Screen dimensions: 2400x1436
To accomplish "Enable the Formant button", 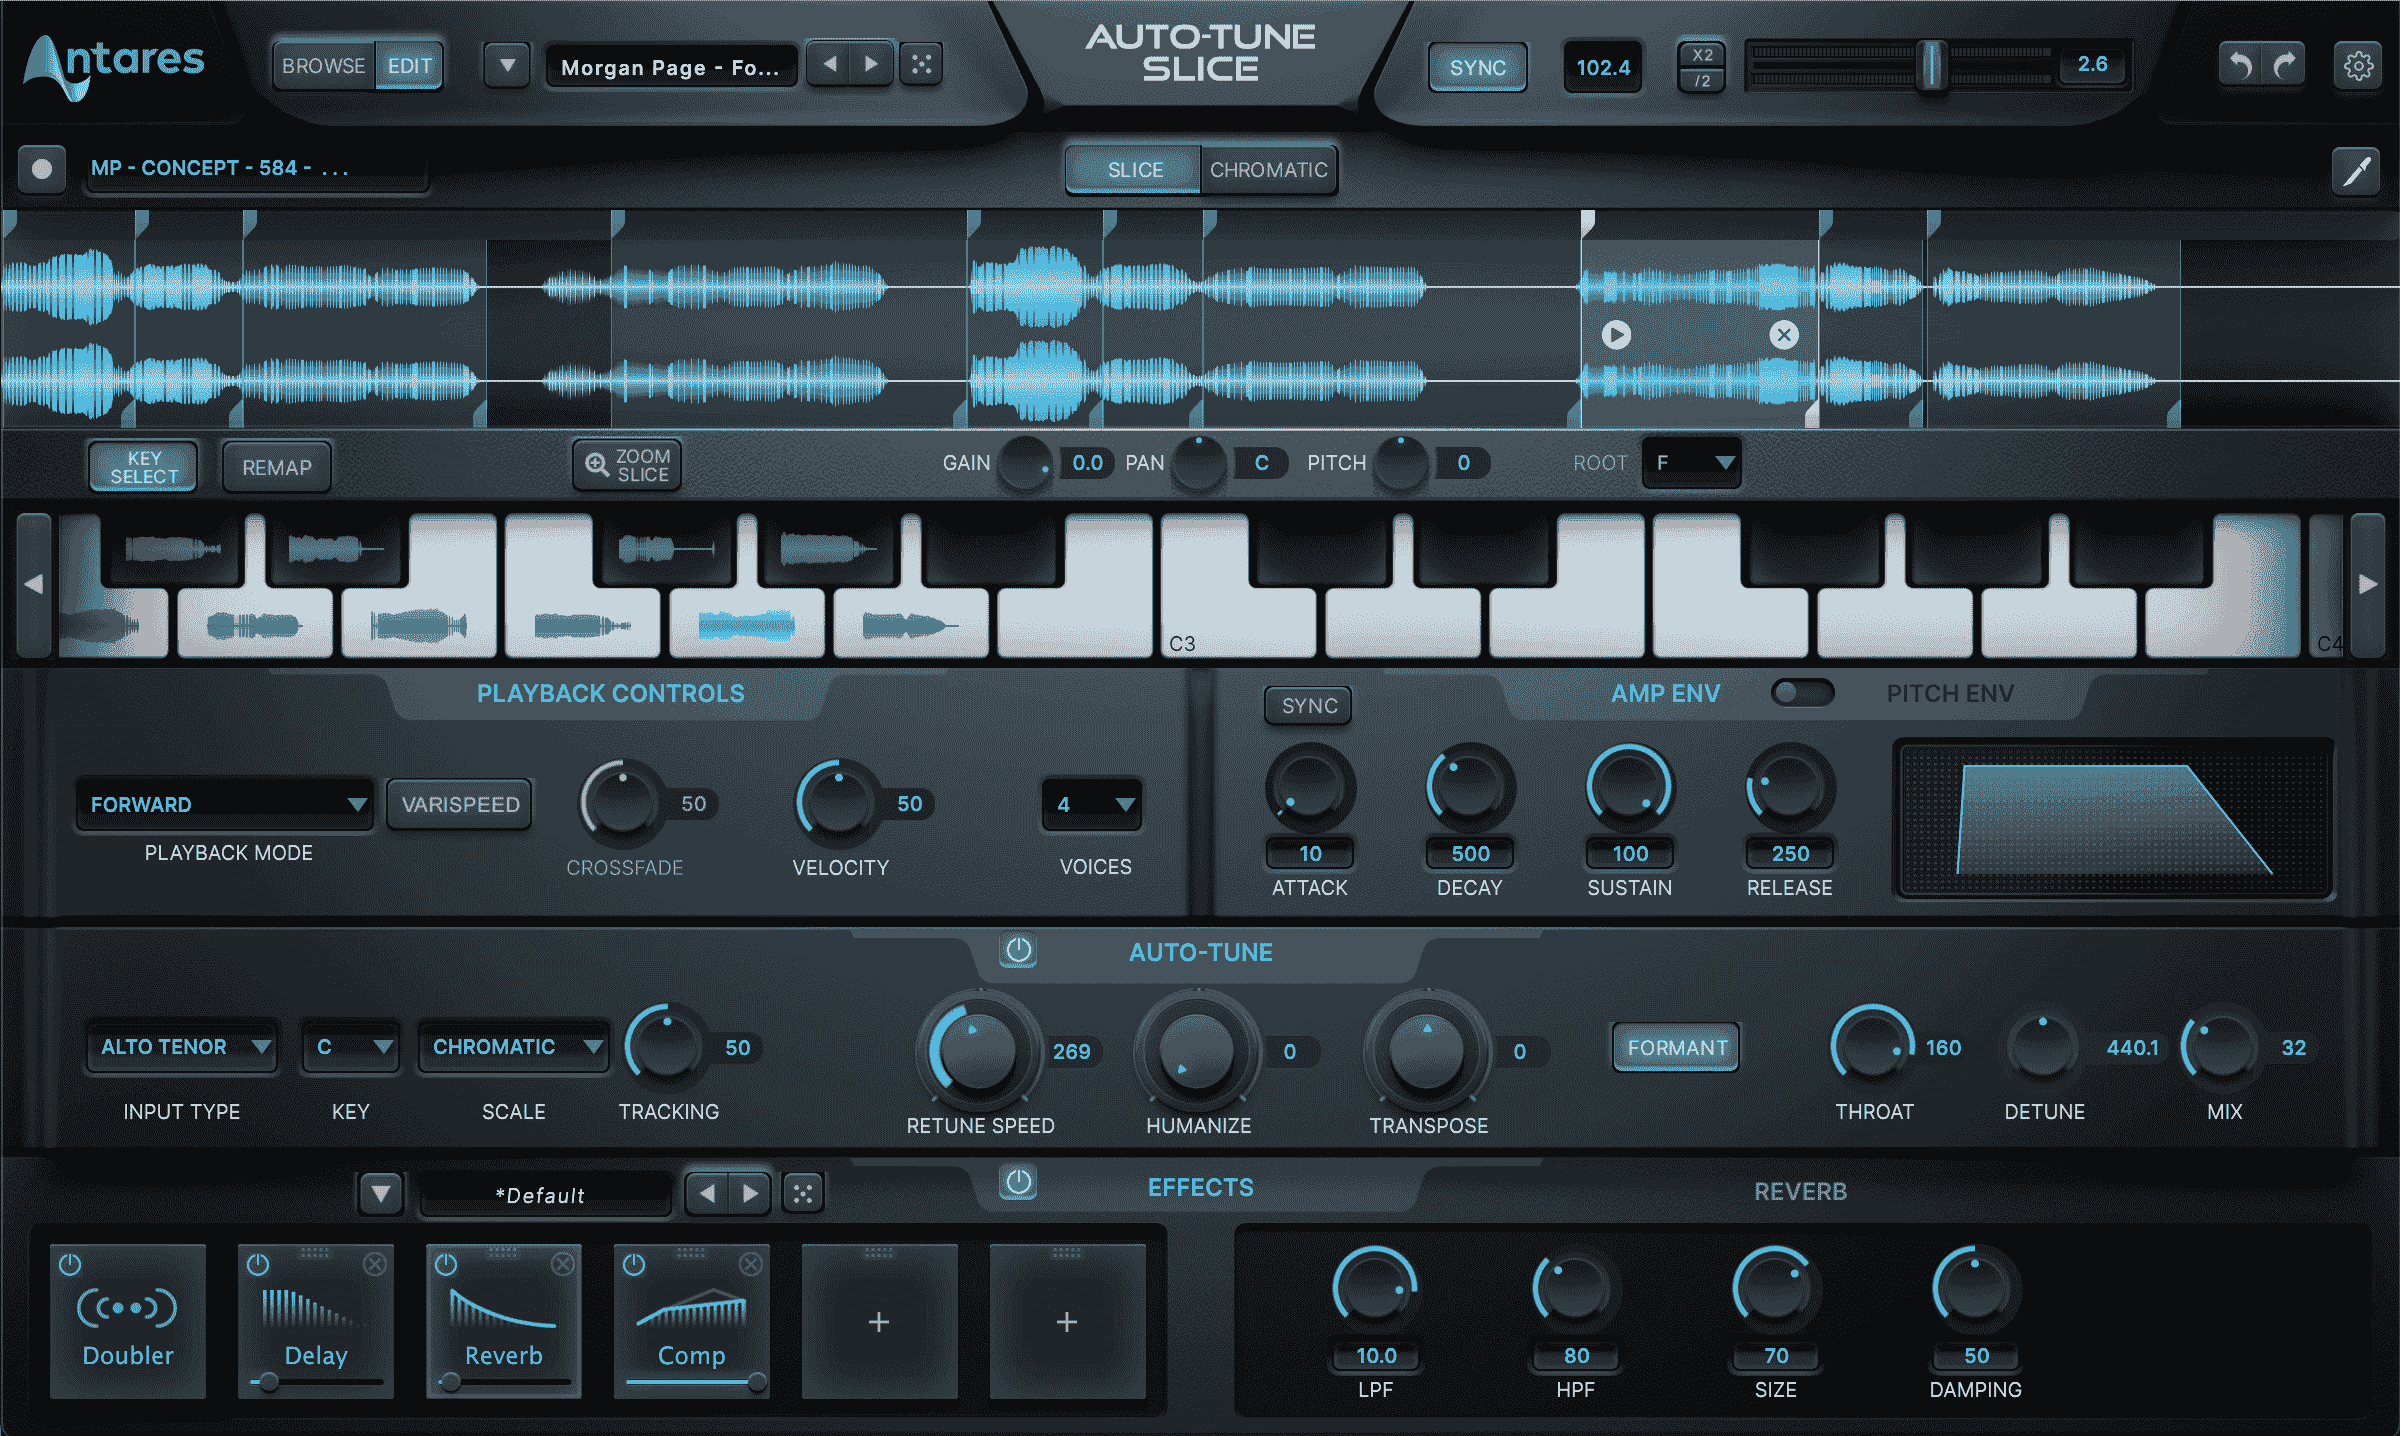I will point(1675,1048).
